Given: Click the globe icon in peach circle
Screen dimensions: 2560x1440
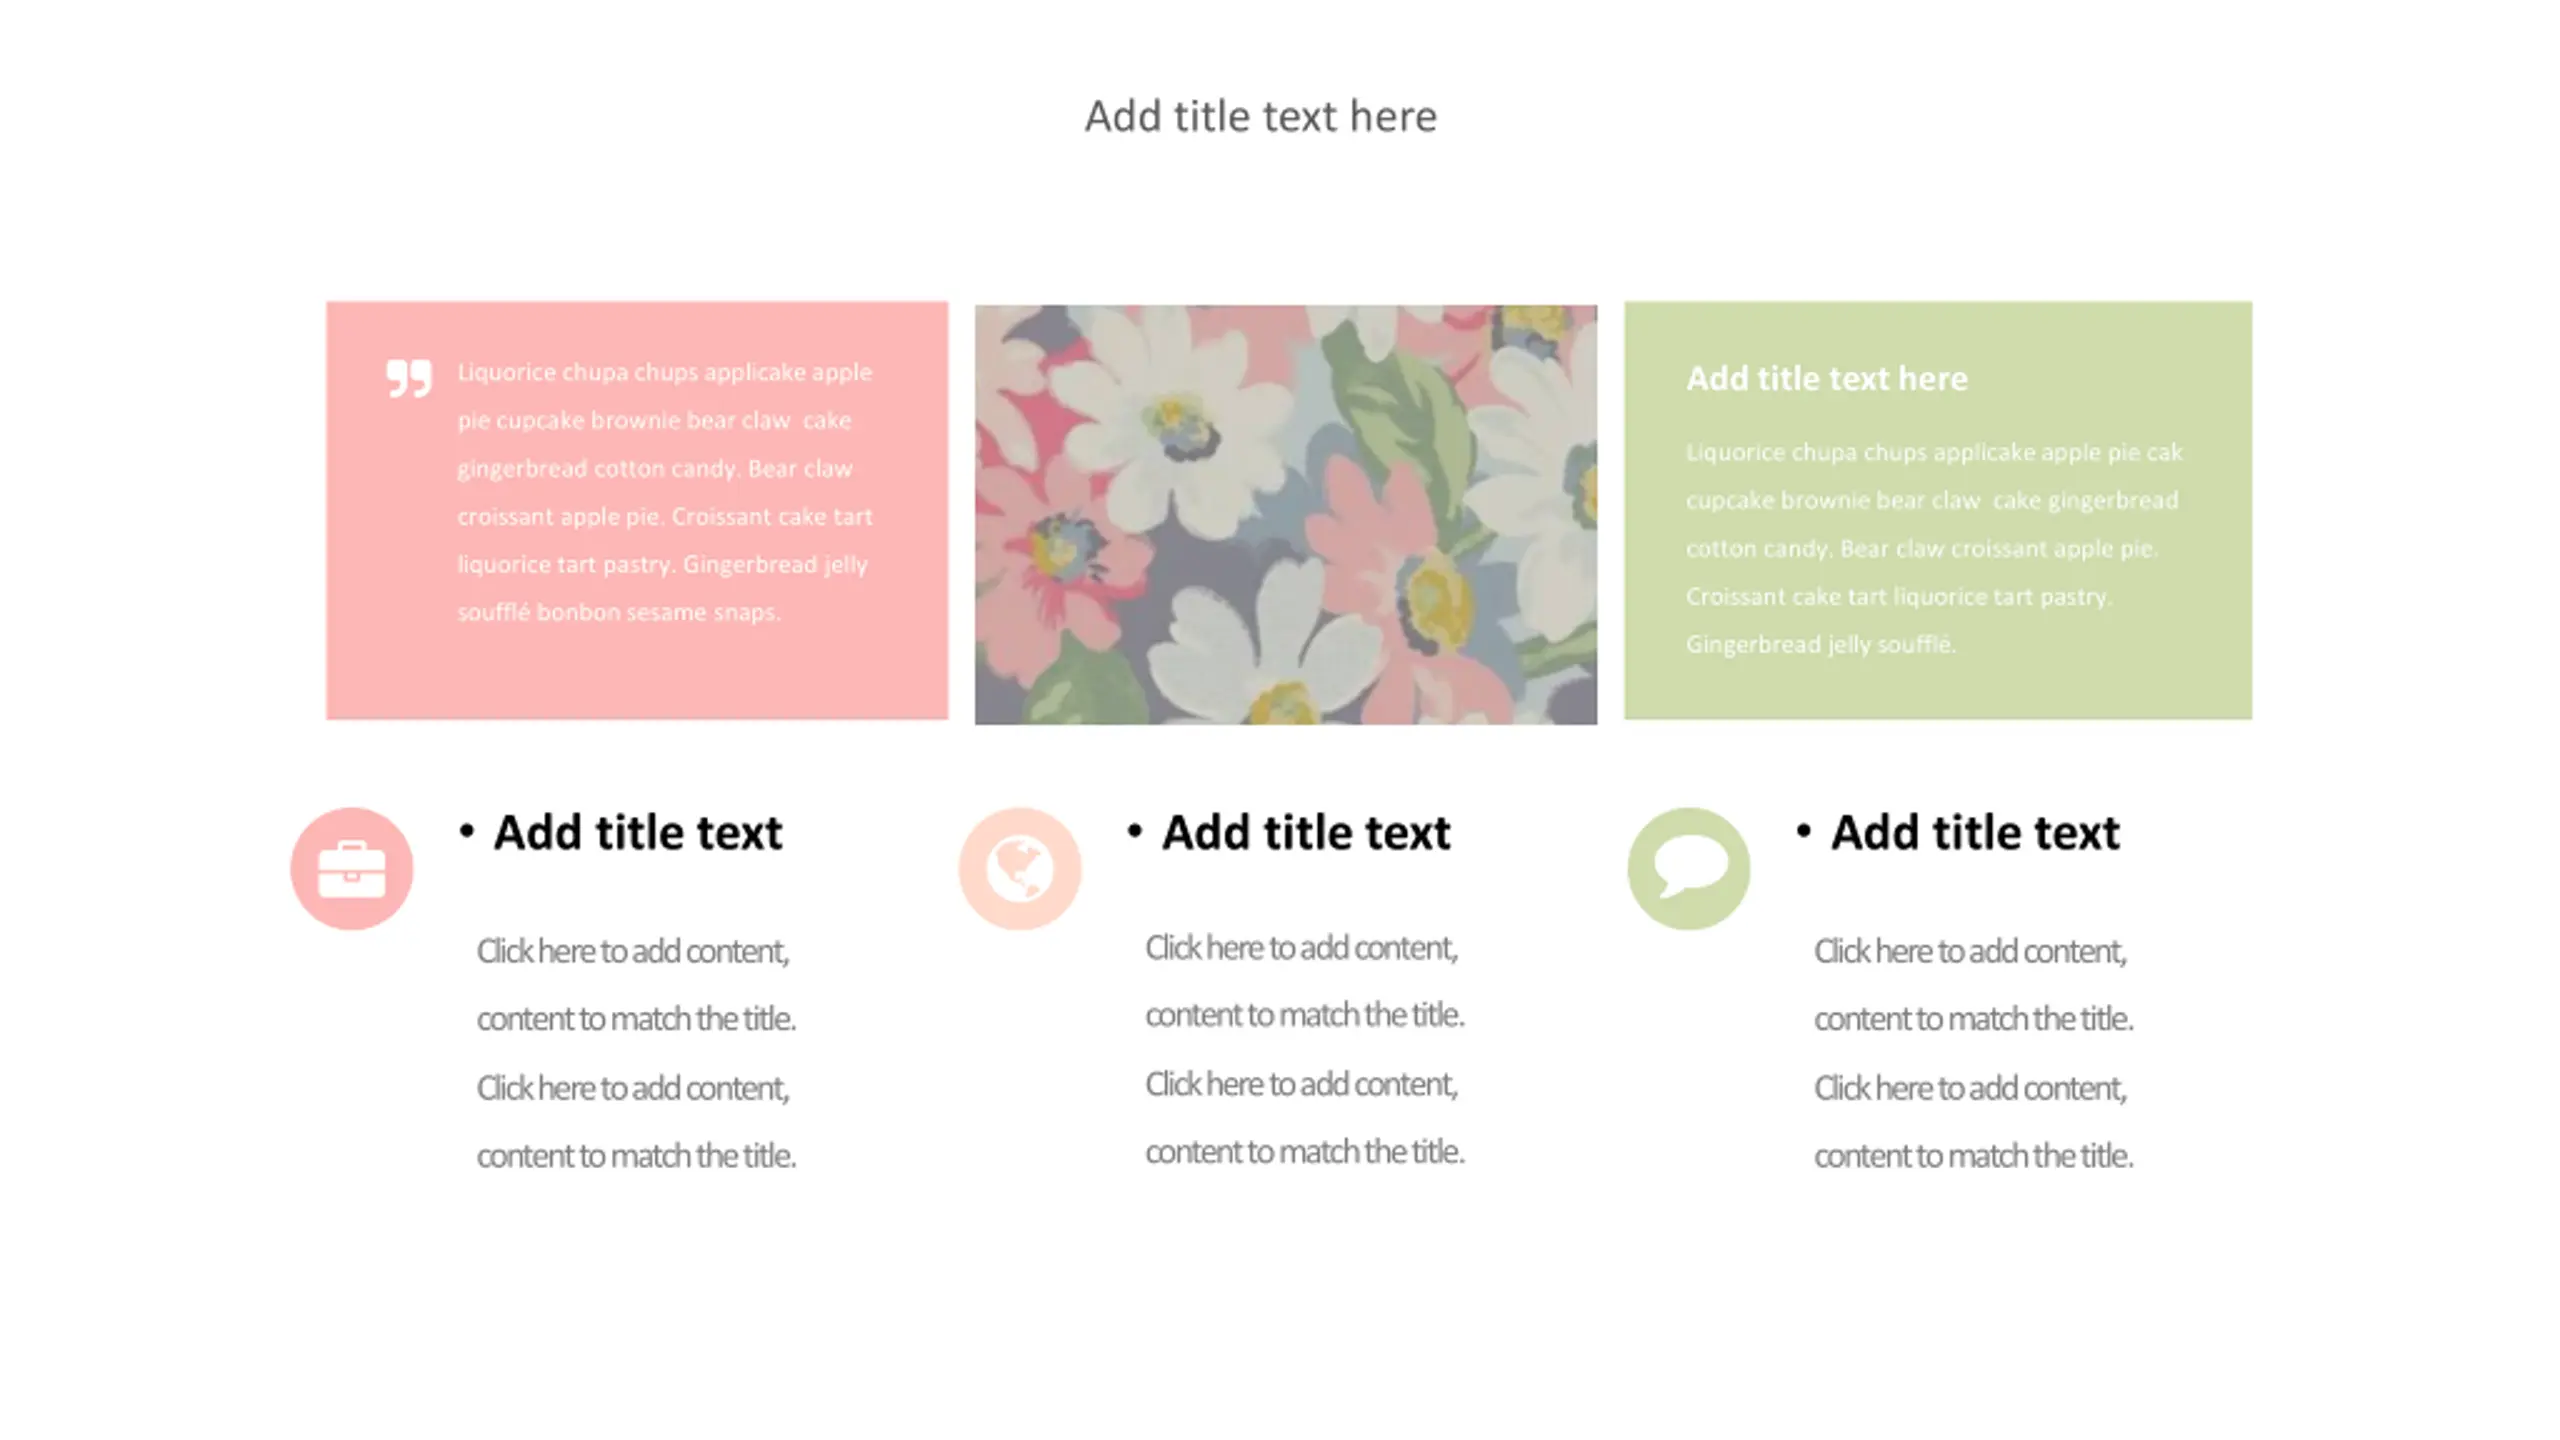Looking at the screenshot, I should [x=1019, y=868].
